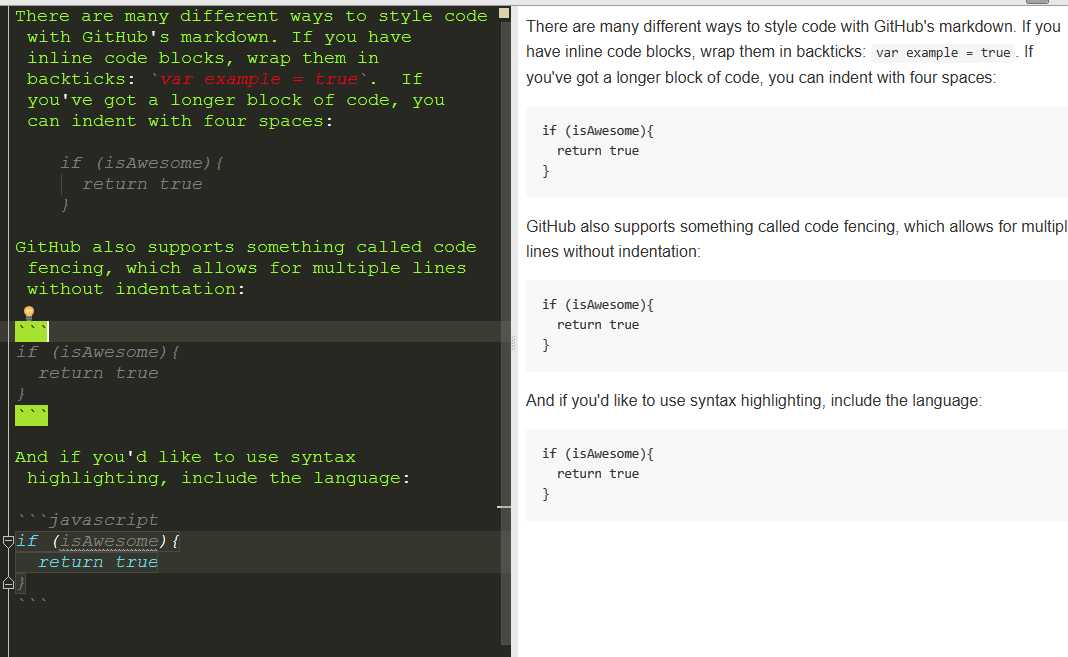Click the white stripe mark in the editor scrollbar
The height and width of the screenshot is (657, 1068).
pos(504,507)
